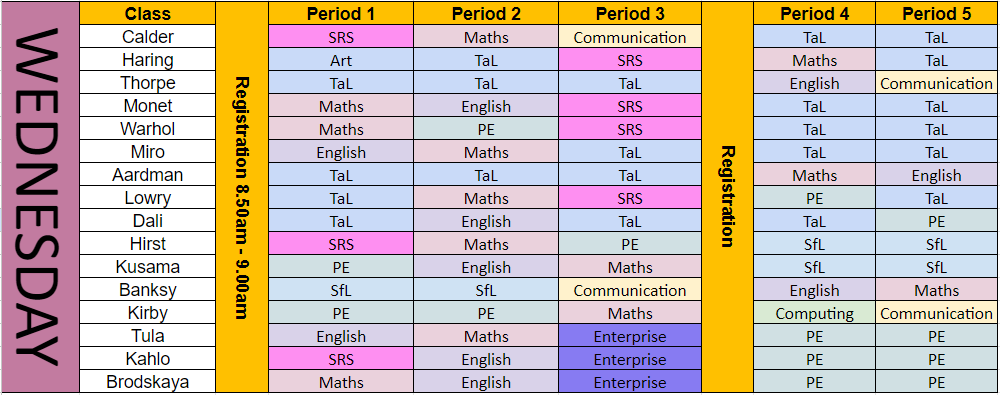The image size is (1000, 395).
Task: Select Banksy's Period 1 SfL cell
Action: pyautogui.click(x=341, y=290)
